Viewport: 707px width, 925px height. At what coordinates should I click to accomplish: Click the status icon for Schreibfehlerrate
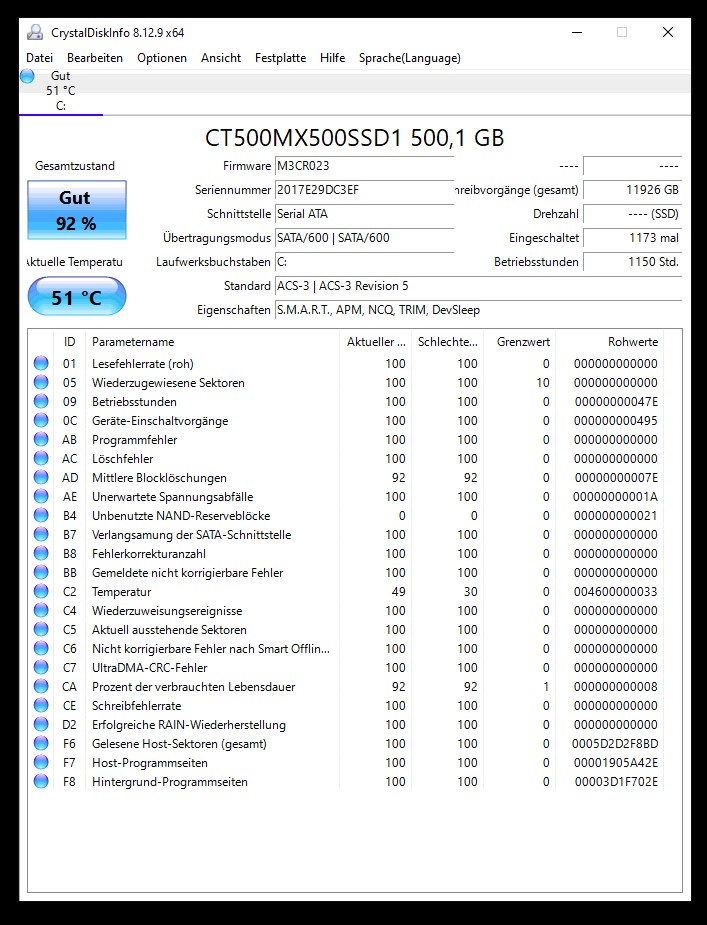click(41, 706)
